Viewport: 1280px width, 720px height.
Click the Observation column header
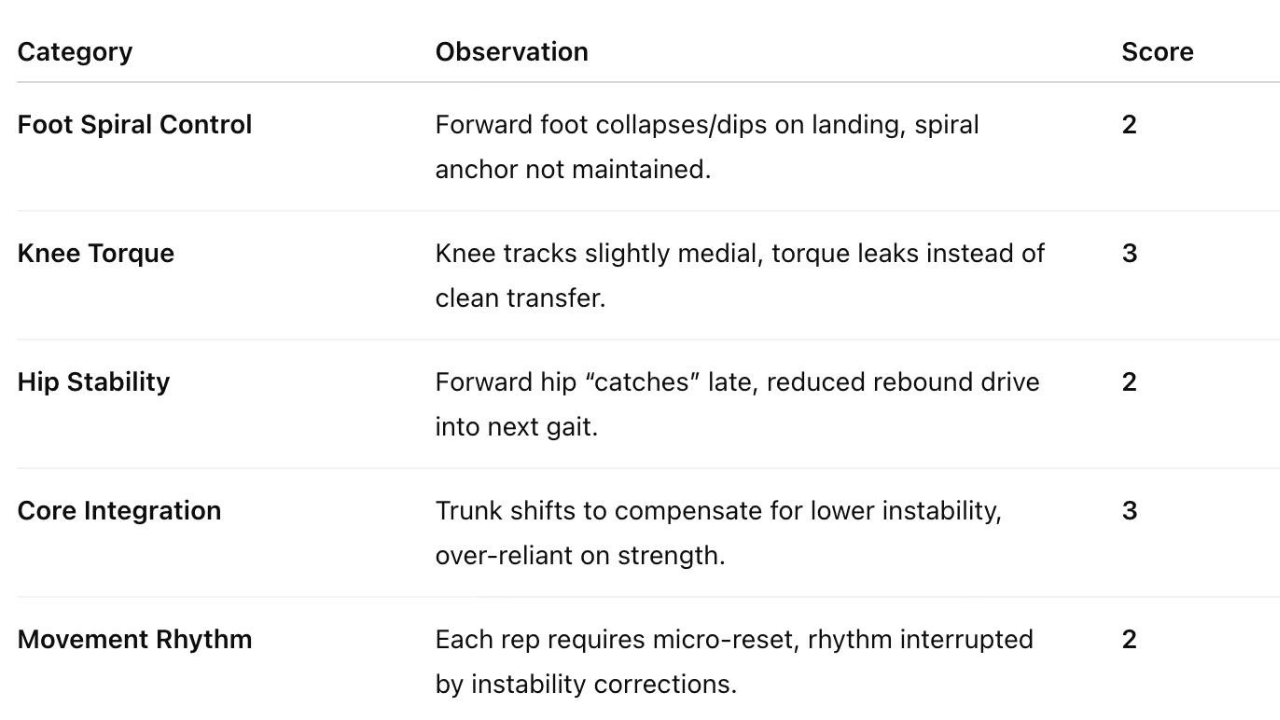point(511,52)
